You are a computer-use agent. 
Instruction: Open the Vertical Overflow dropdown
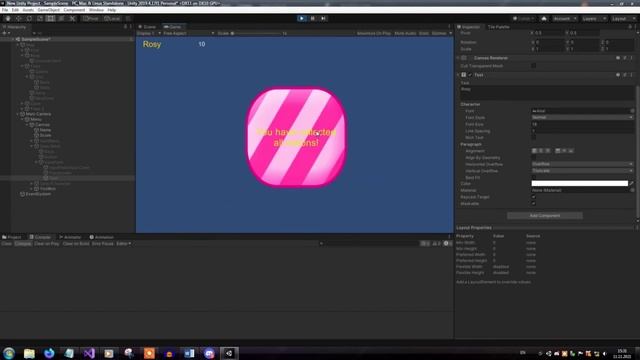coord(582,171)
